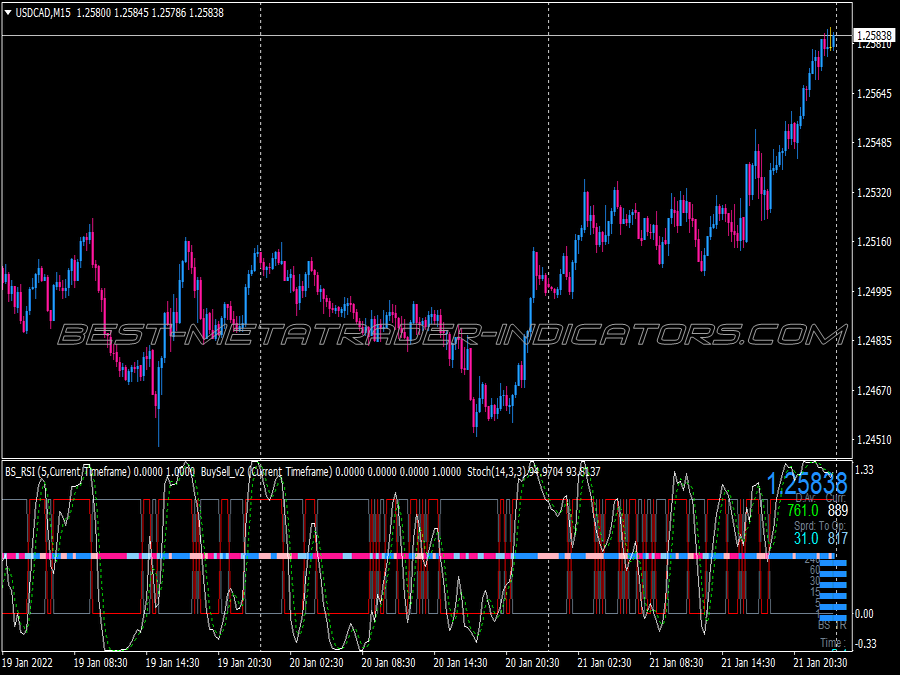Click the 20 Jan 20:30 time axis label
This screenshot has height=675, width=900.
[532, 662]
